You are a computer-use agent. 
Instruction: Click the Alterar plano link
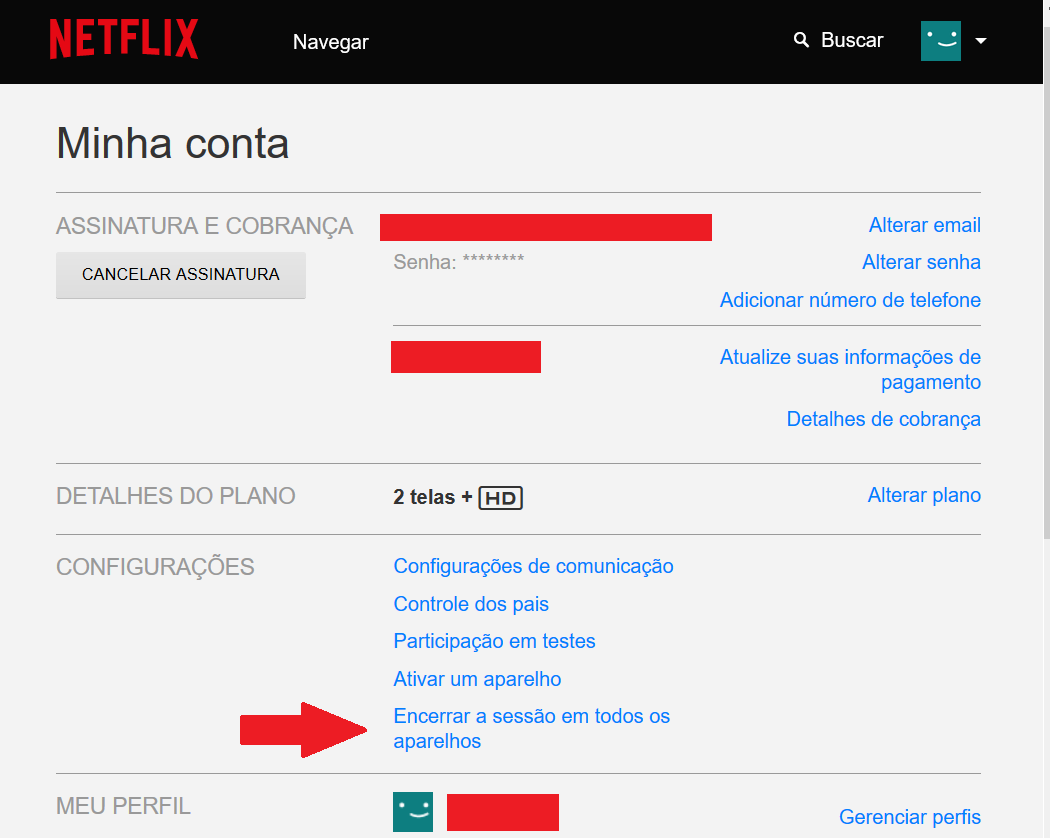tap(924, 495)
